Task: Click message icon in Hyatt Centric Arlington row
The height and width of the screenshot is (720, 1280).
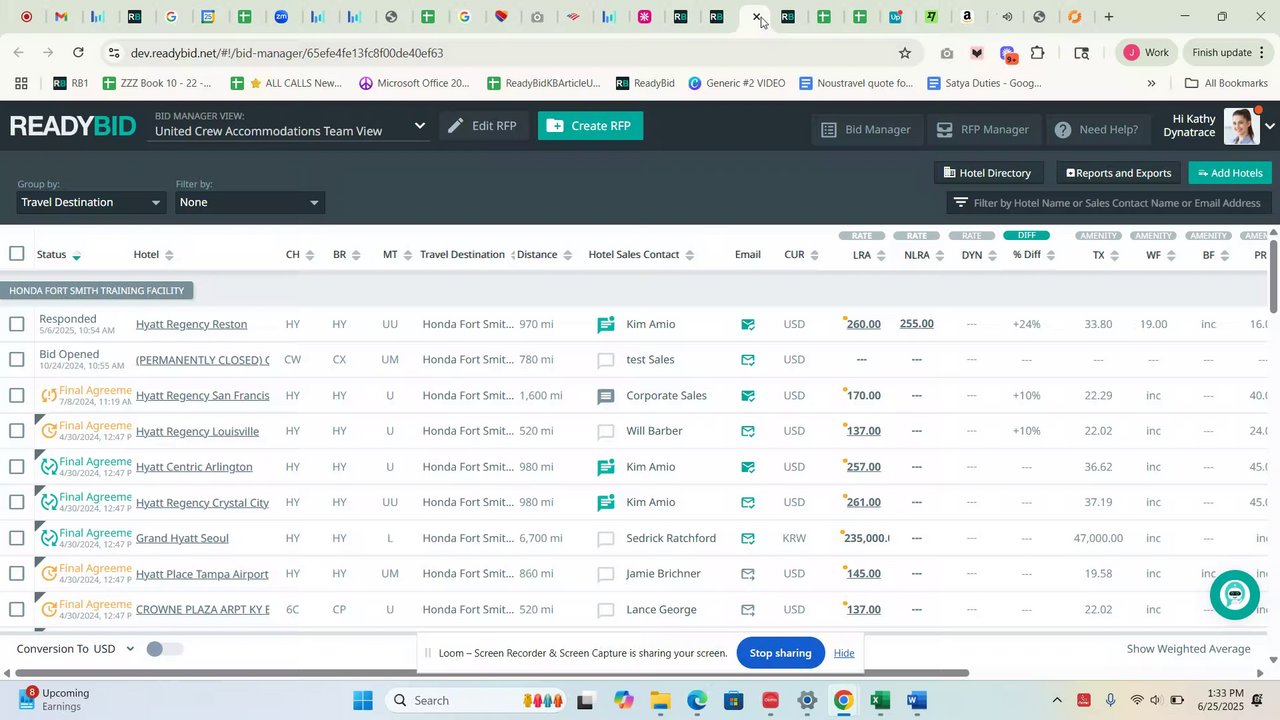Action: pyautogui.click(x=606, y=467)
